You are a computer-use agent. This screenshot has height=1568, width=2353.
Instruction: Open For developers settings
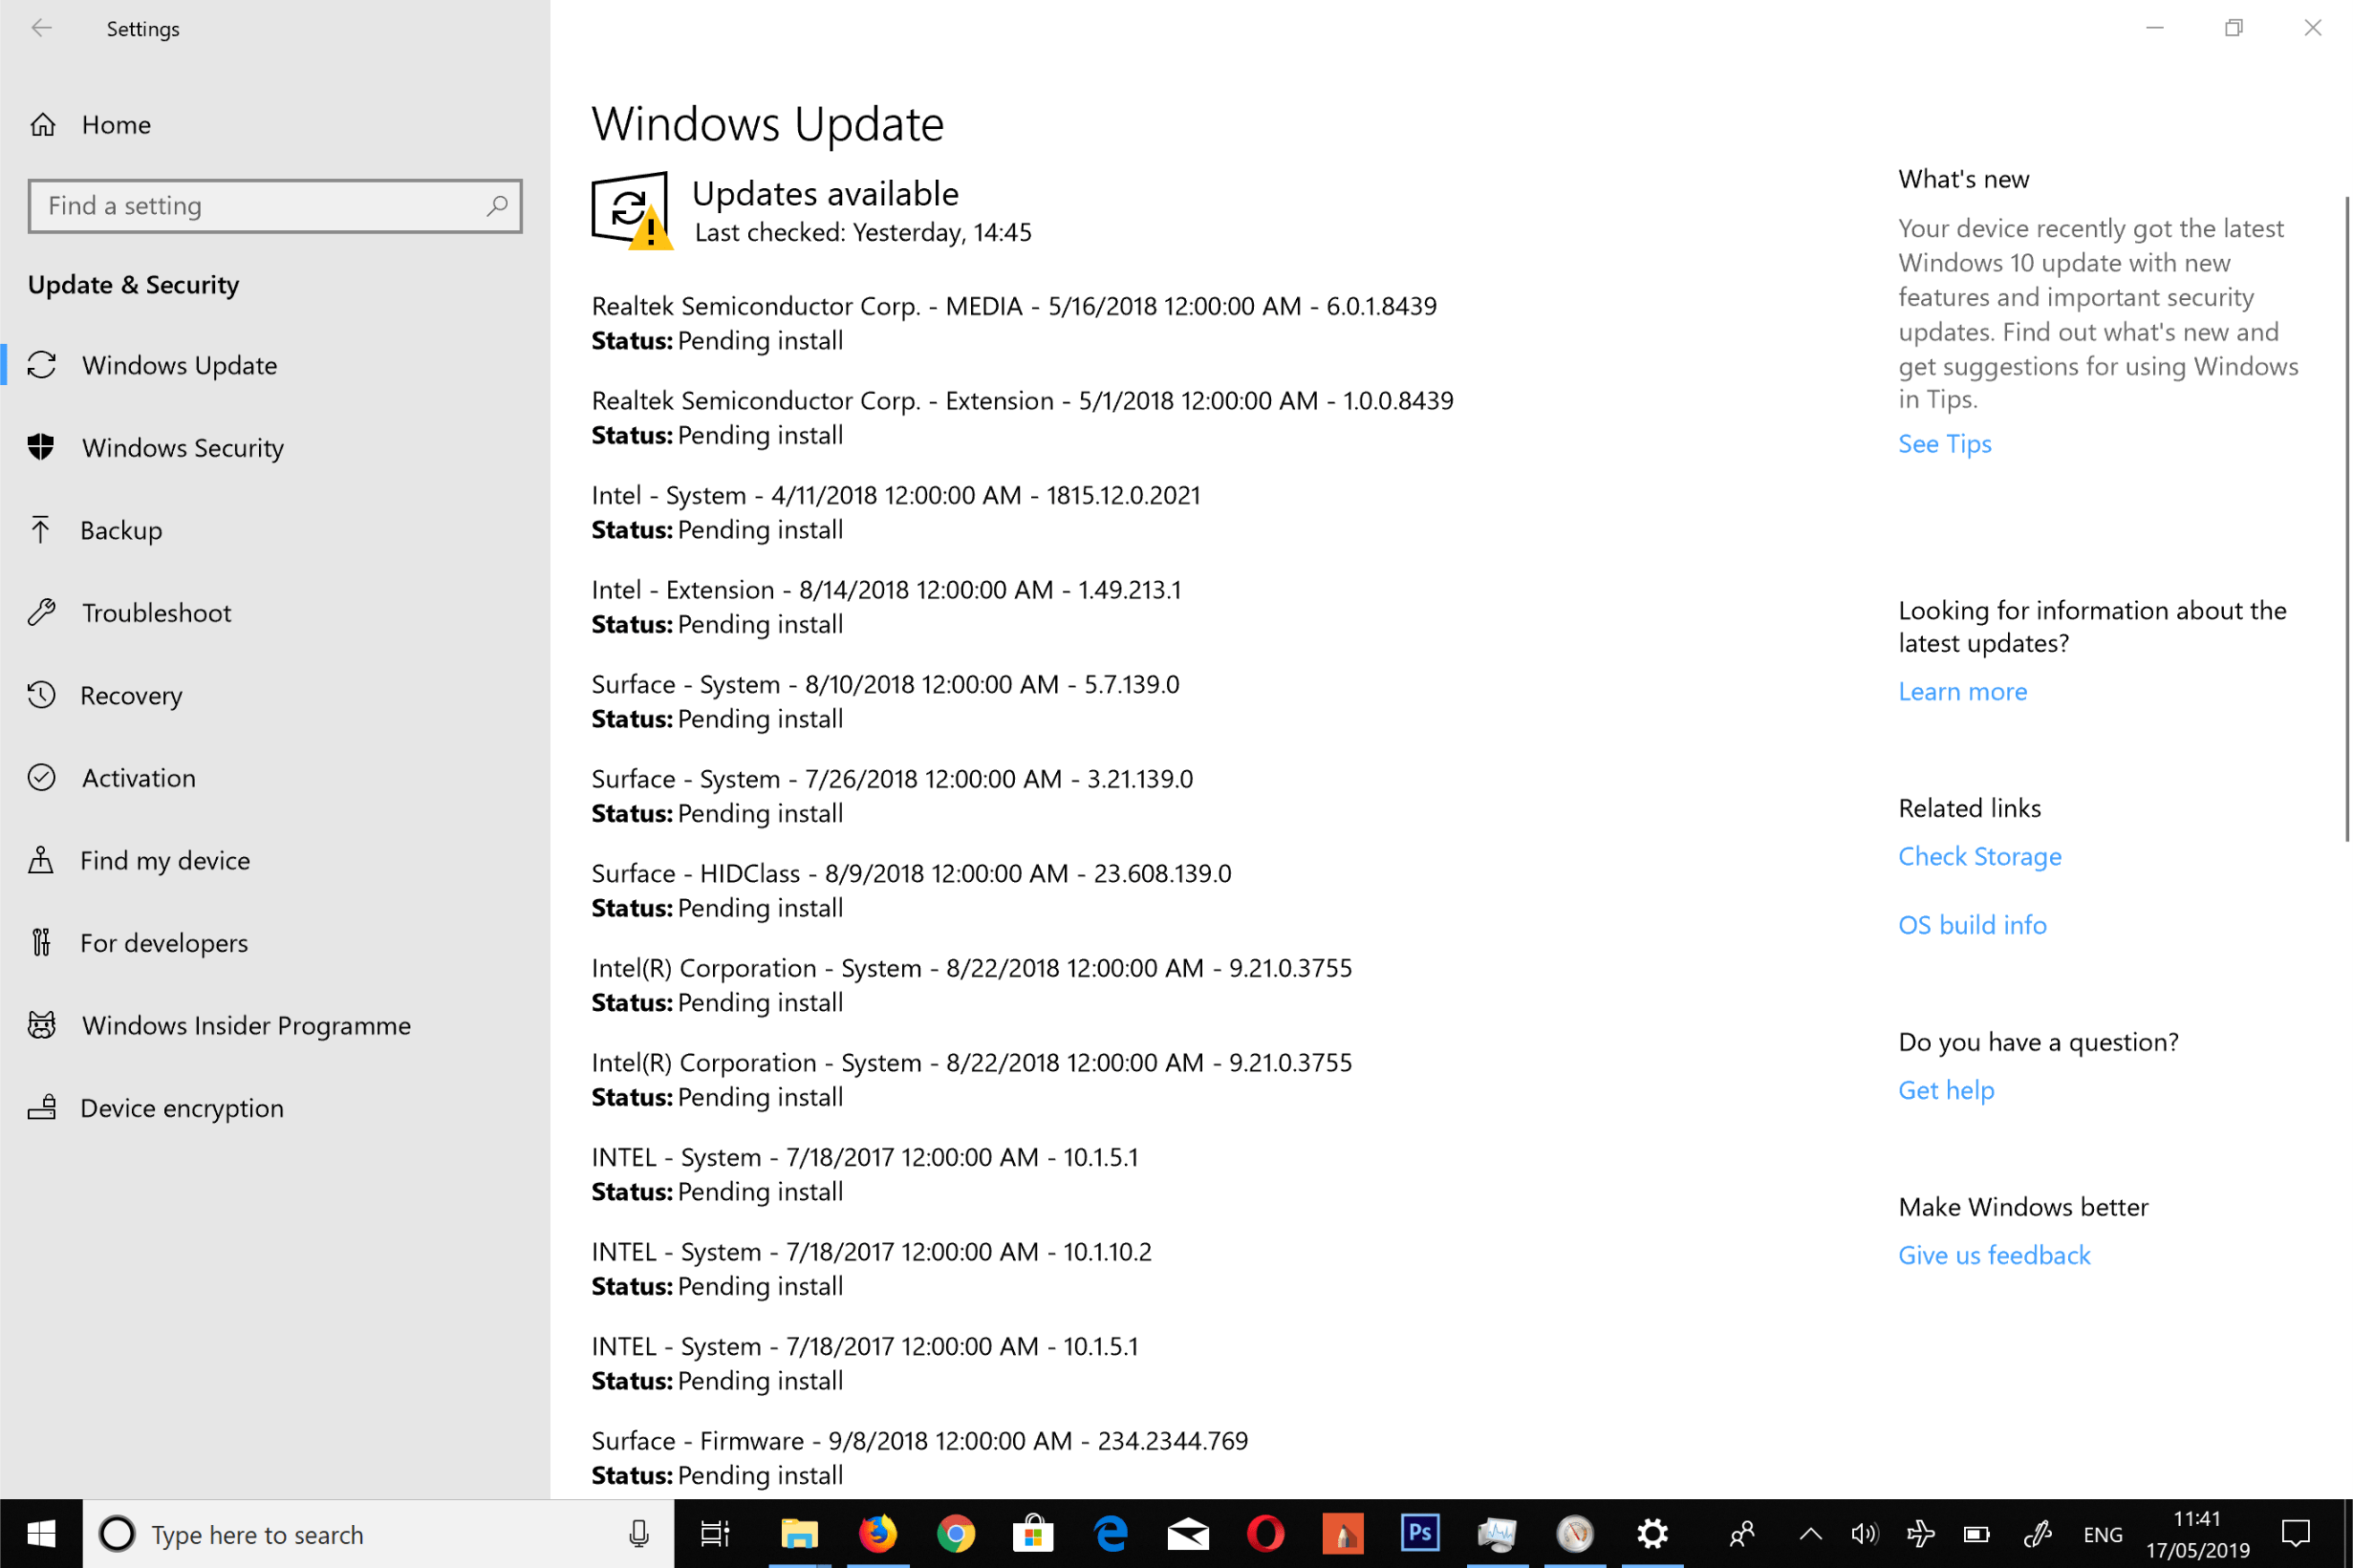pyautogui.click(x=164, y=942)
